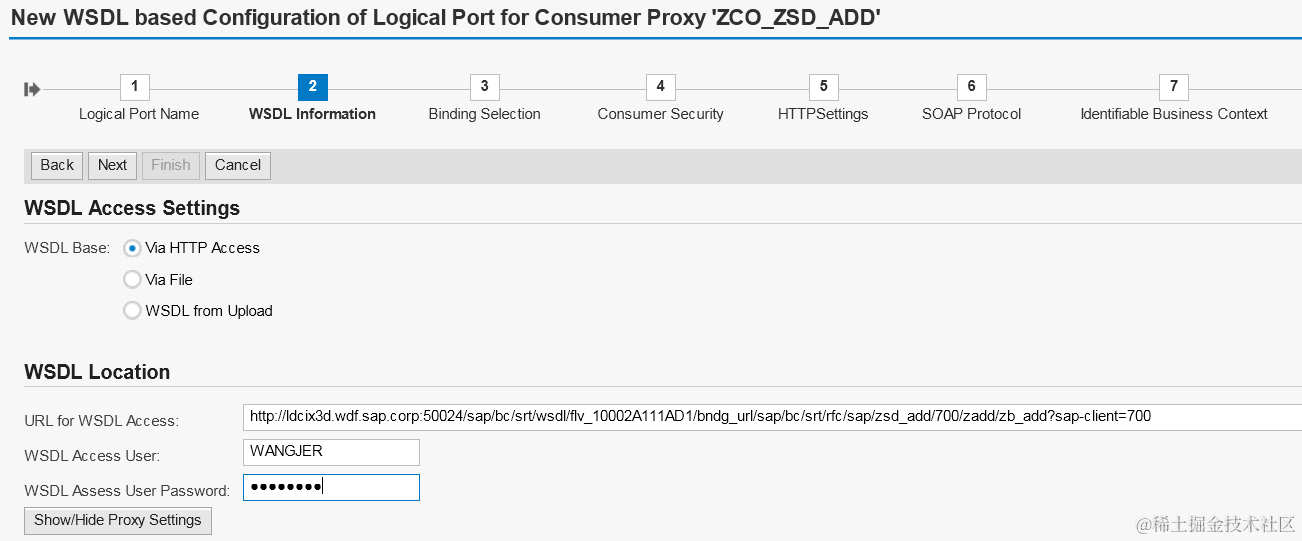Choose the Via File radio option
This screenshot has height=541, width=1302.
coord(132,280)
